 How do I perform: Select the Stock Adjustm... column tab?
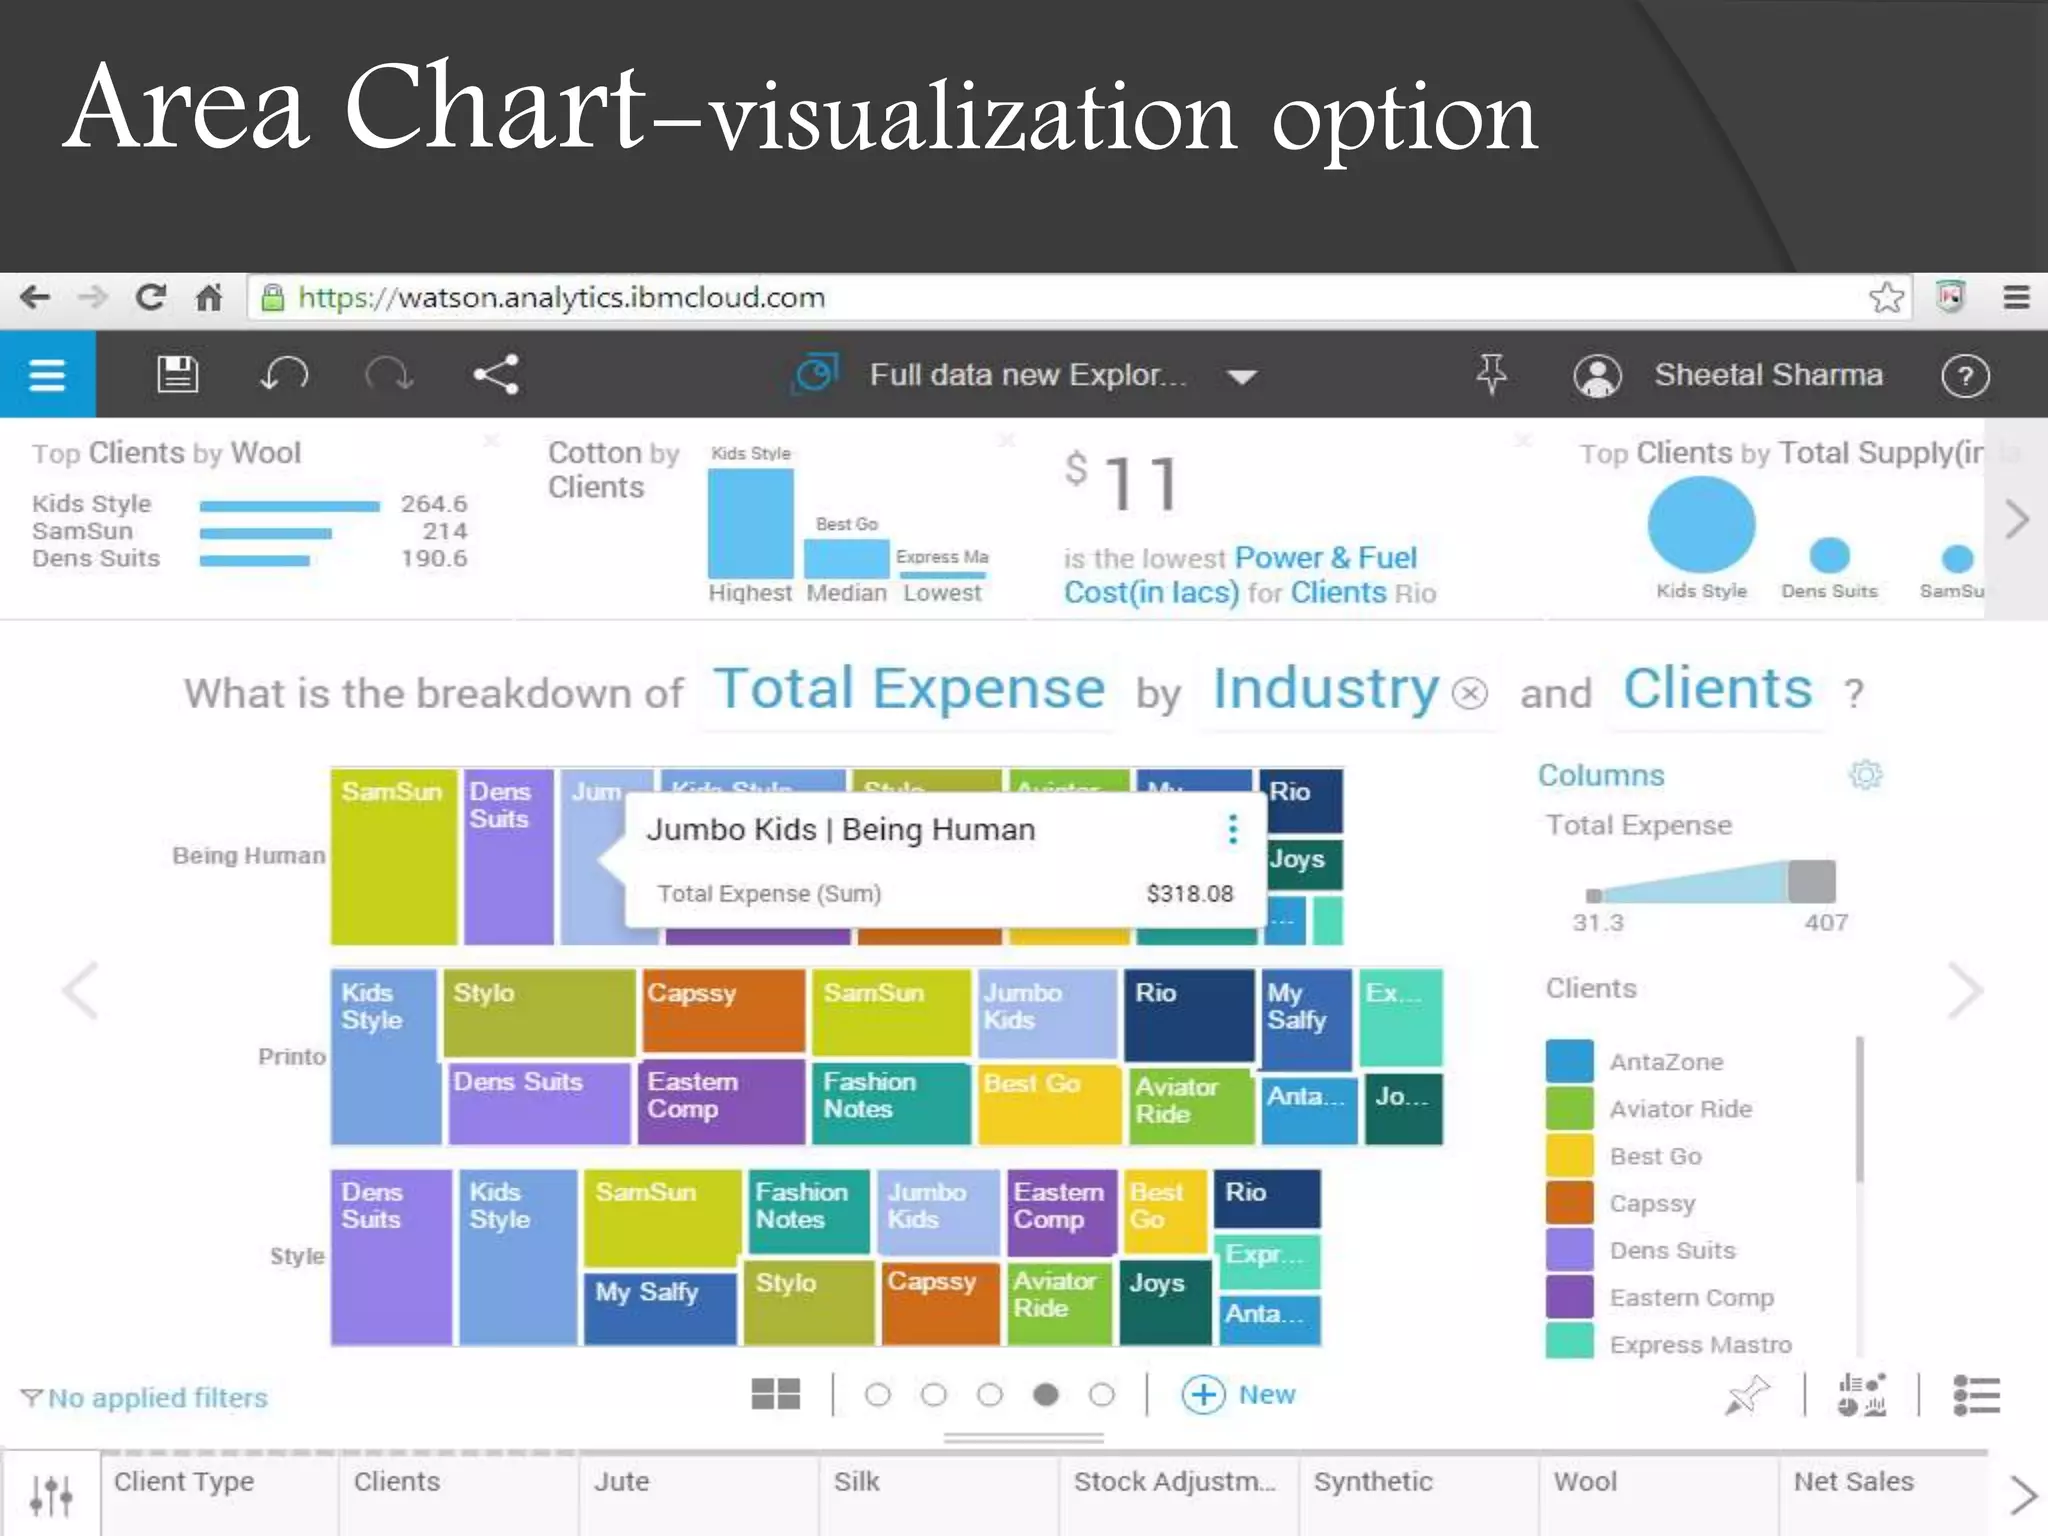coord(1179,1494)
